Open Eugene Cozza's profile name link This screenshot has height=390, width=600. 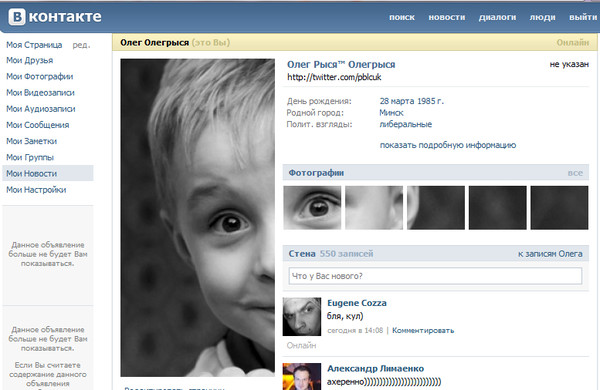357,303
